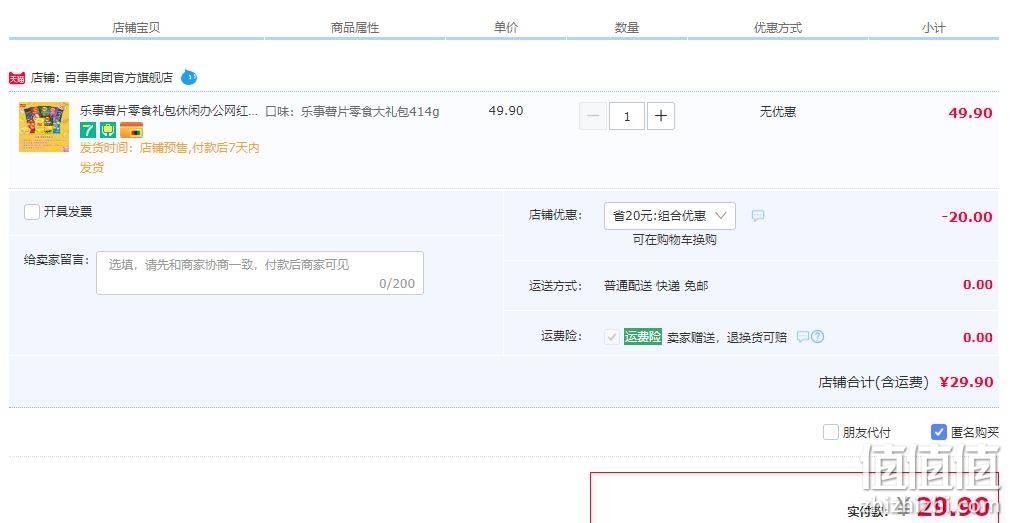
Task: Click the freight insurance help question icon
Action: pos(817,336)
